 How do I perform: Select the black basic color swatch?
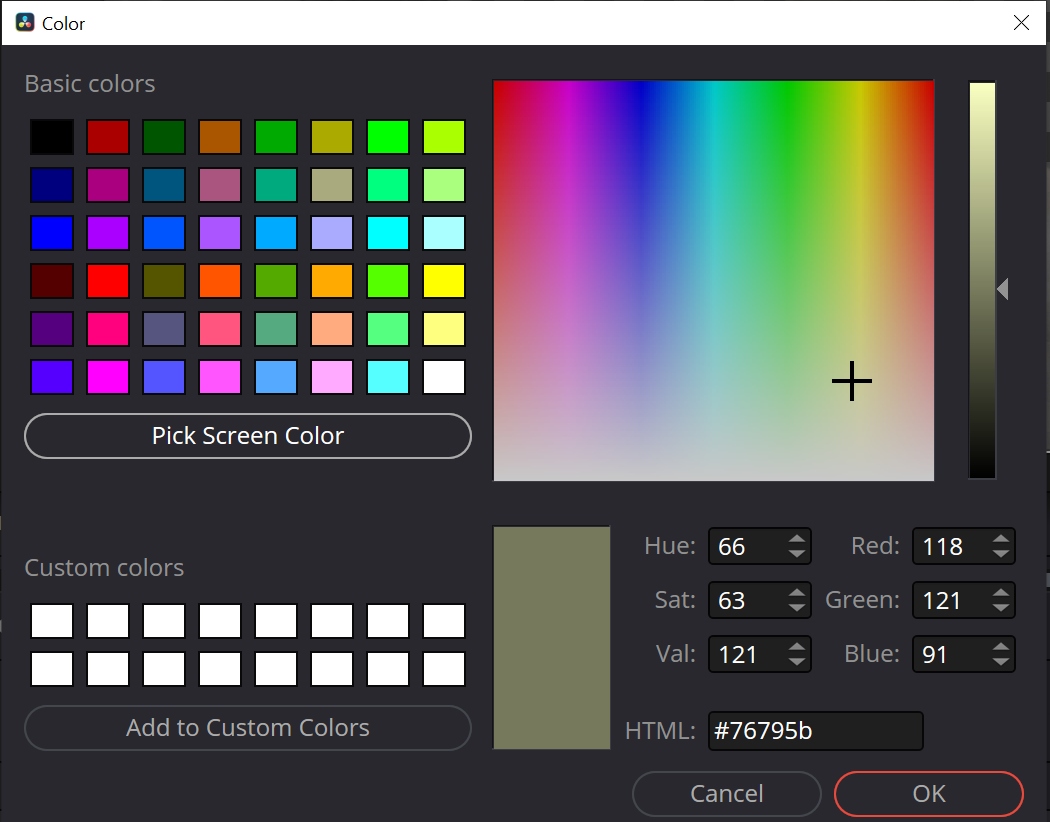click(51, 137)
